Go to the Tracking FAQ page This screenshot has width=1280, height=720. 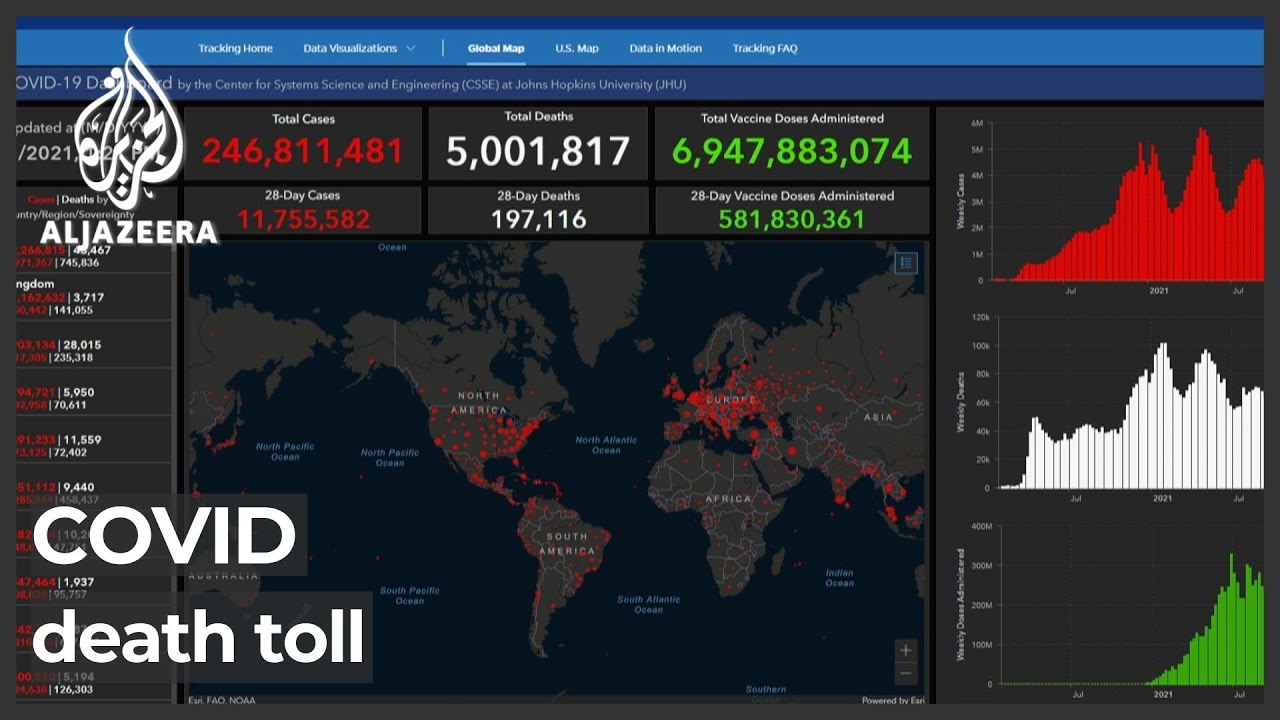click(765, 48)
